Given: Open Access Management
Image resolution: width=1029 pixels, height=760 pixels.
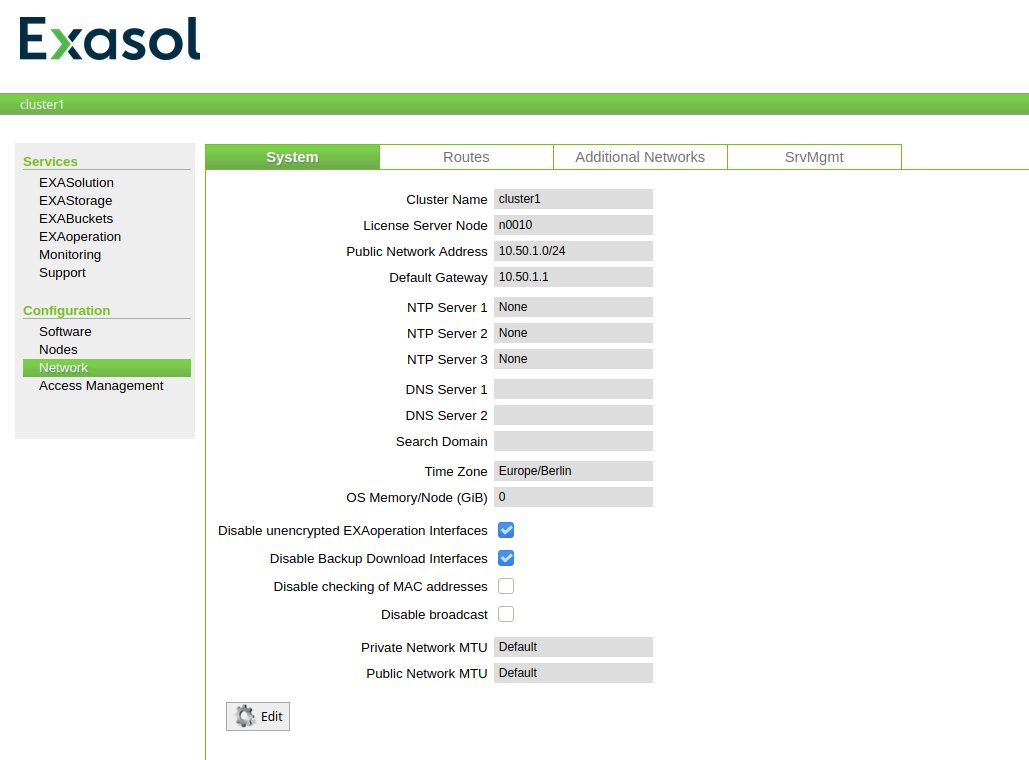Looking at the screenshot, I should coord(101,386).
